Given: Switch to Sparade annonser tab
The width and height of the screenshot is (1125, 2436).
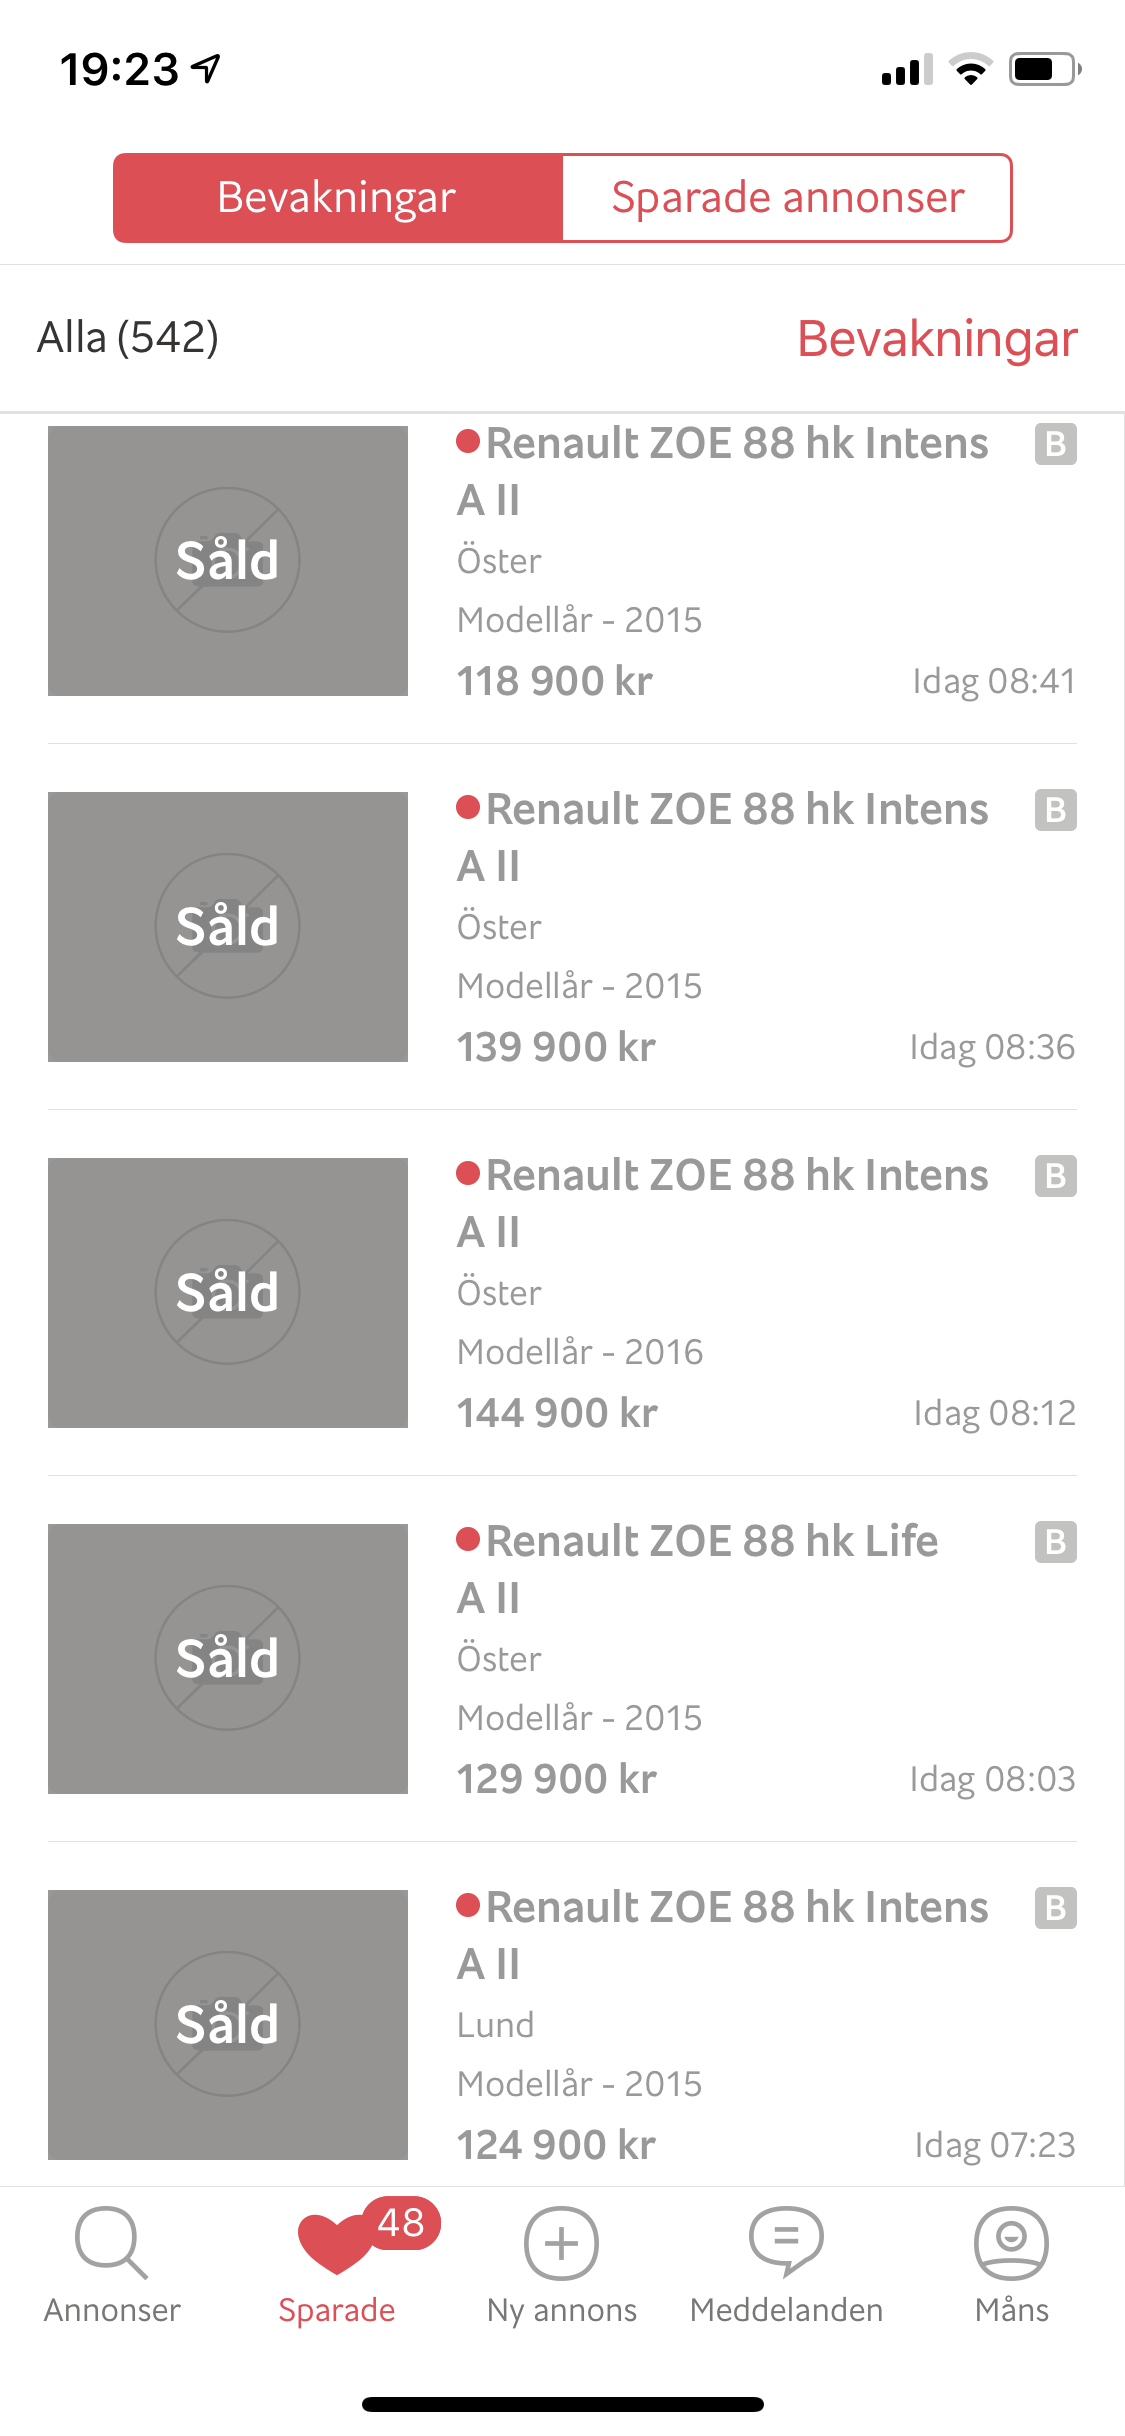Looking at the screenshot, I should [x=787, y=198].
